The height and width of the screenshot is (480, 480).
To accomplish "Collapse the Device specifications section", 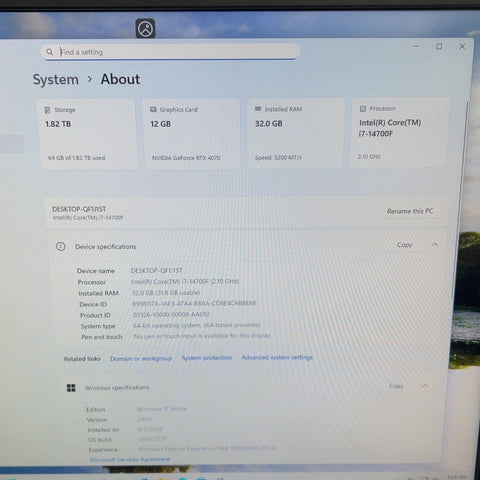I will pyautogui.click(x=435, y=245).
